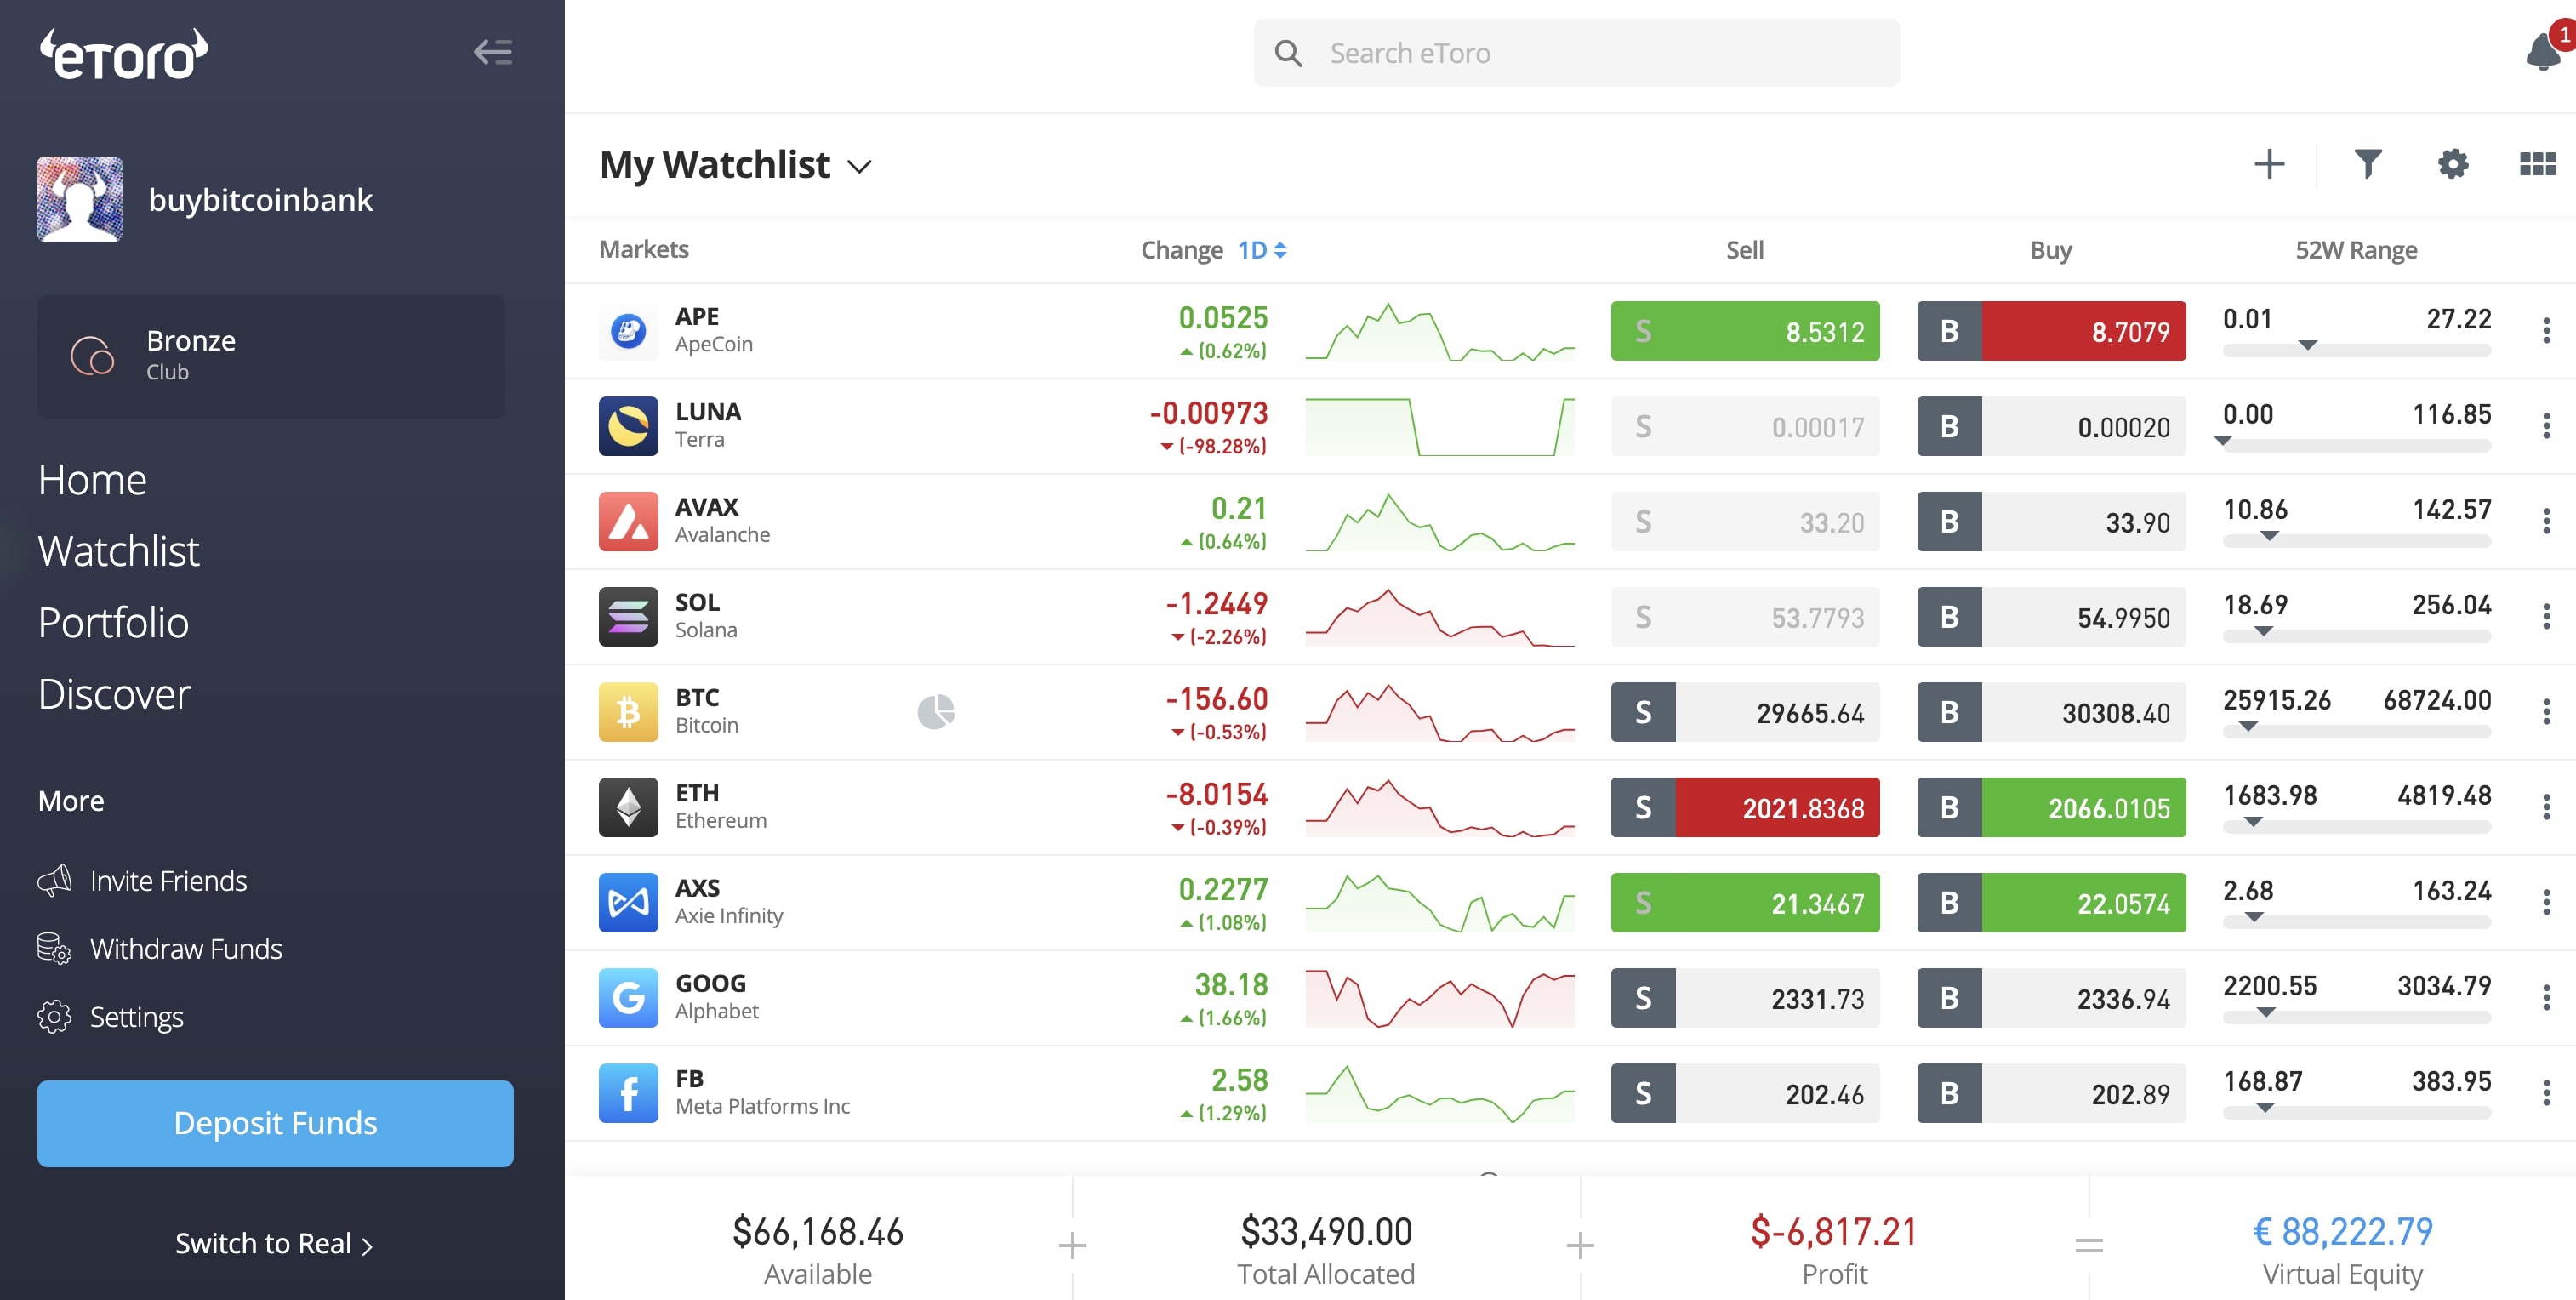
Task: Click the APE 52W range bar
Action: pos(2356,349)
